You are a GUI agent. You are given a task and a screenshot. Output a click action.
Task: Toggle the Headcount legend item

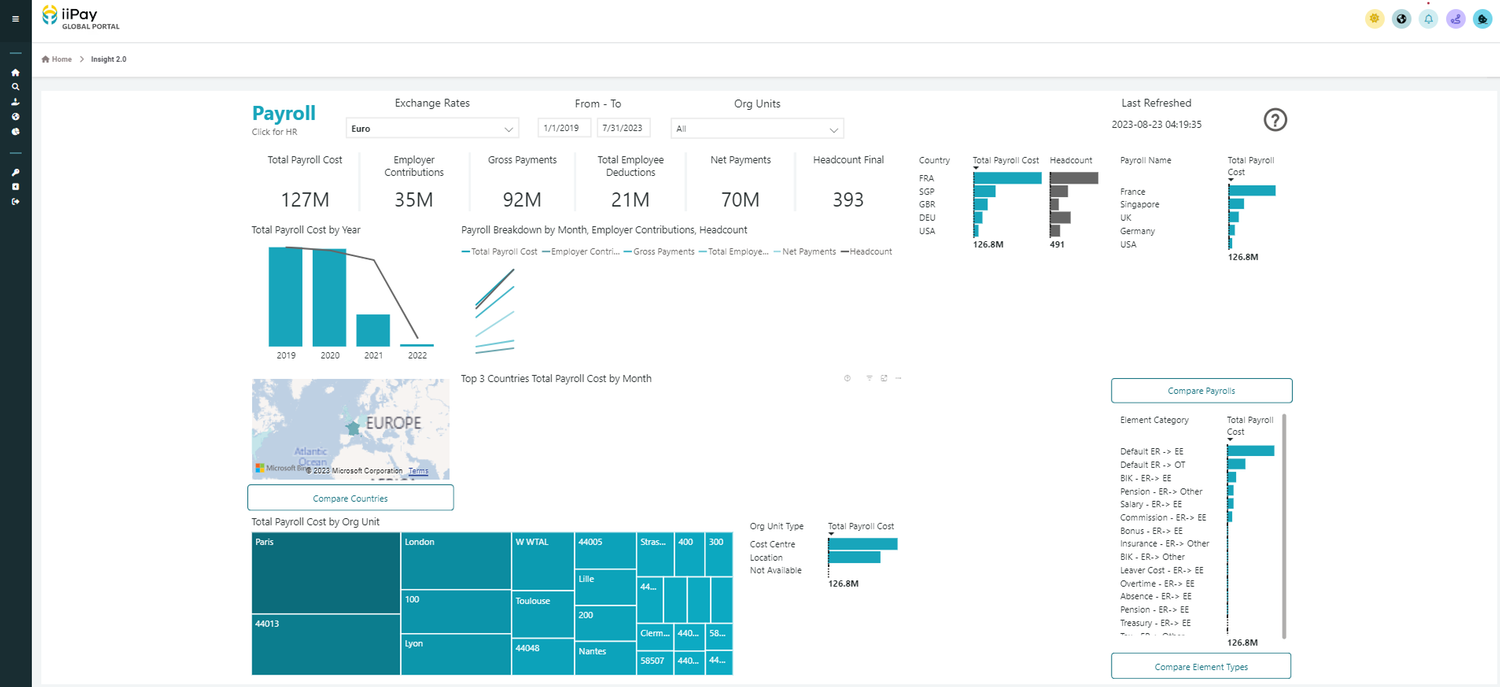[x=866, y=251]
